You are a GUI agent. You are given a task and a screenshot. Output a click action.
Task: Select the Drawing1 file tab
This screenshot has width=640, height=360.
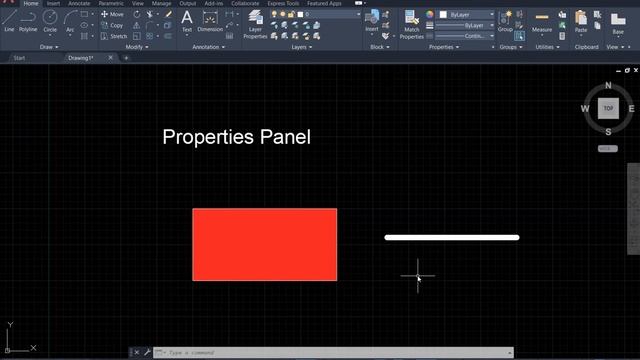80,58
